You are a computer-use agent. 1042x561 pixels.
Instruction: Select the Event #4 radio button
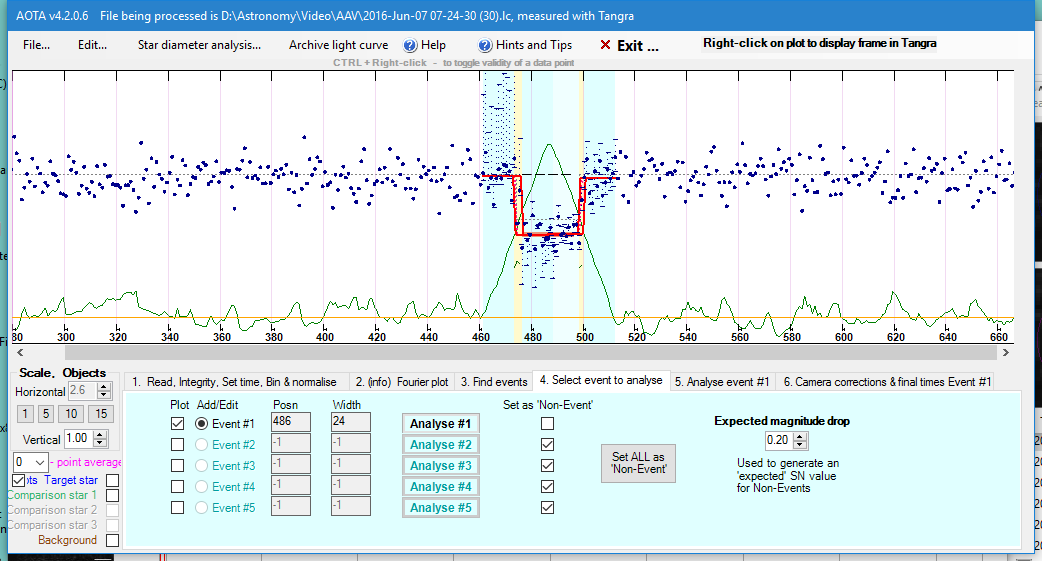[201, 487]
